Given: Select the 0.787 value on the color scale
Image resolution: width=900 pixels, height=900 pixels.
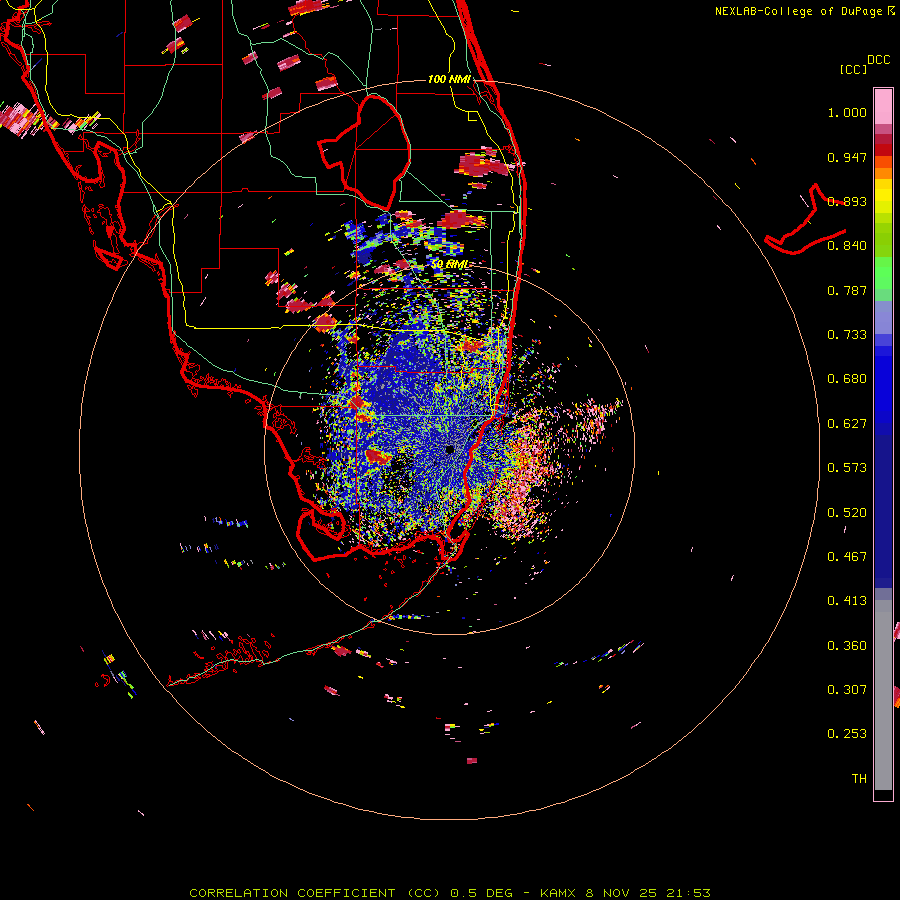Looking at the screenshot, I should (847, 290).
